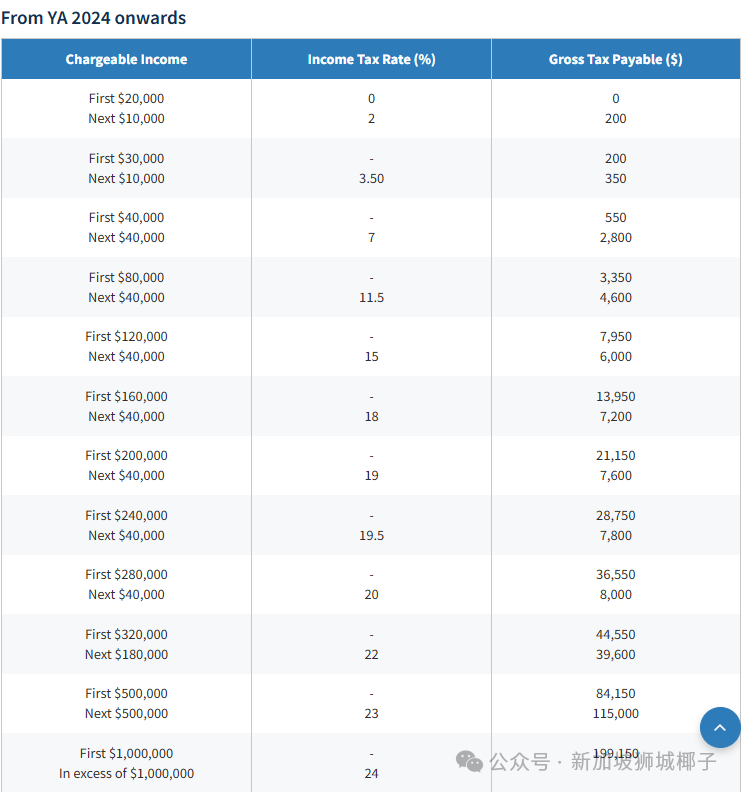Viewport: 741px width, 792px height.
Task: Click the 'From YA 2024 onwards' heading
Action: (x=93, y=17)
